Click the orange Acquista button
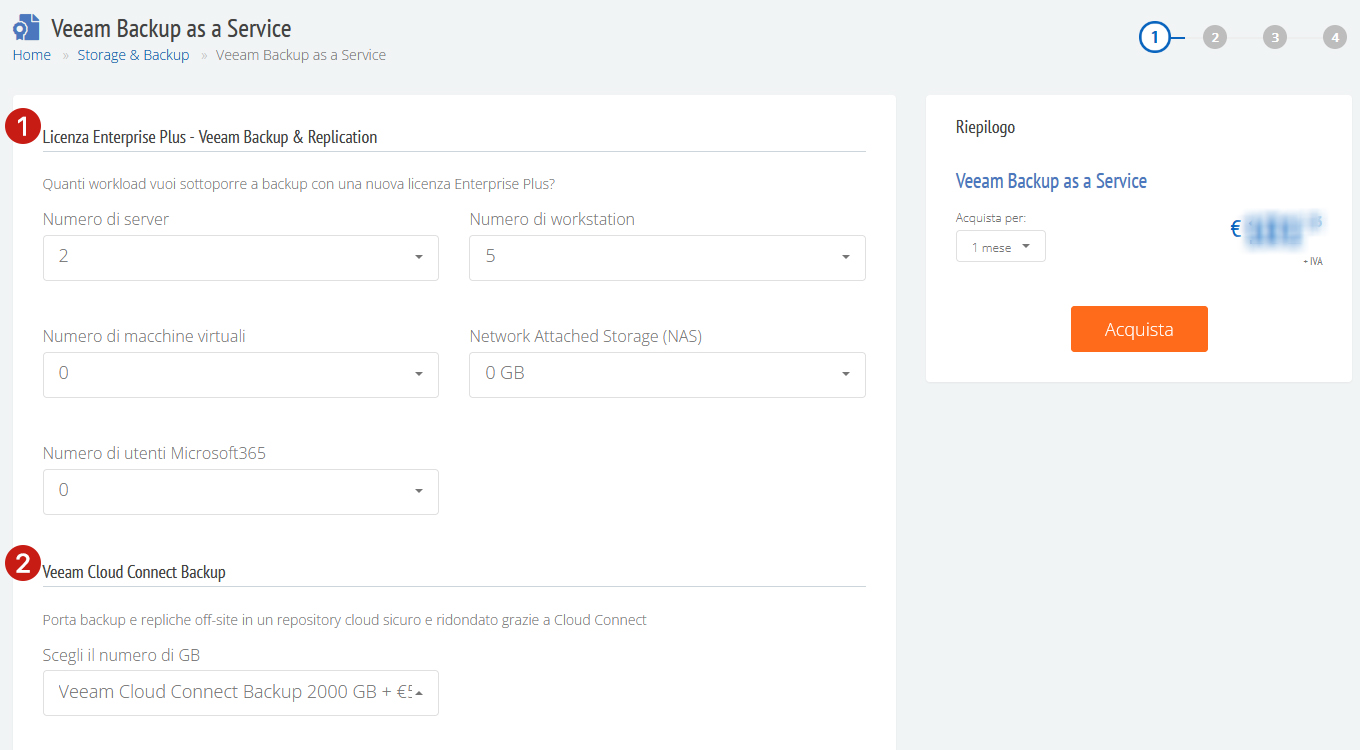The height and width of the screenshot is (750, 1360). tap(1139, 329)
